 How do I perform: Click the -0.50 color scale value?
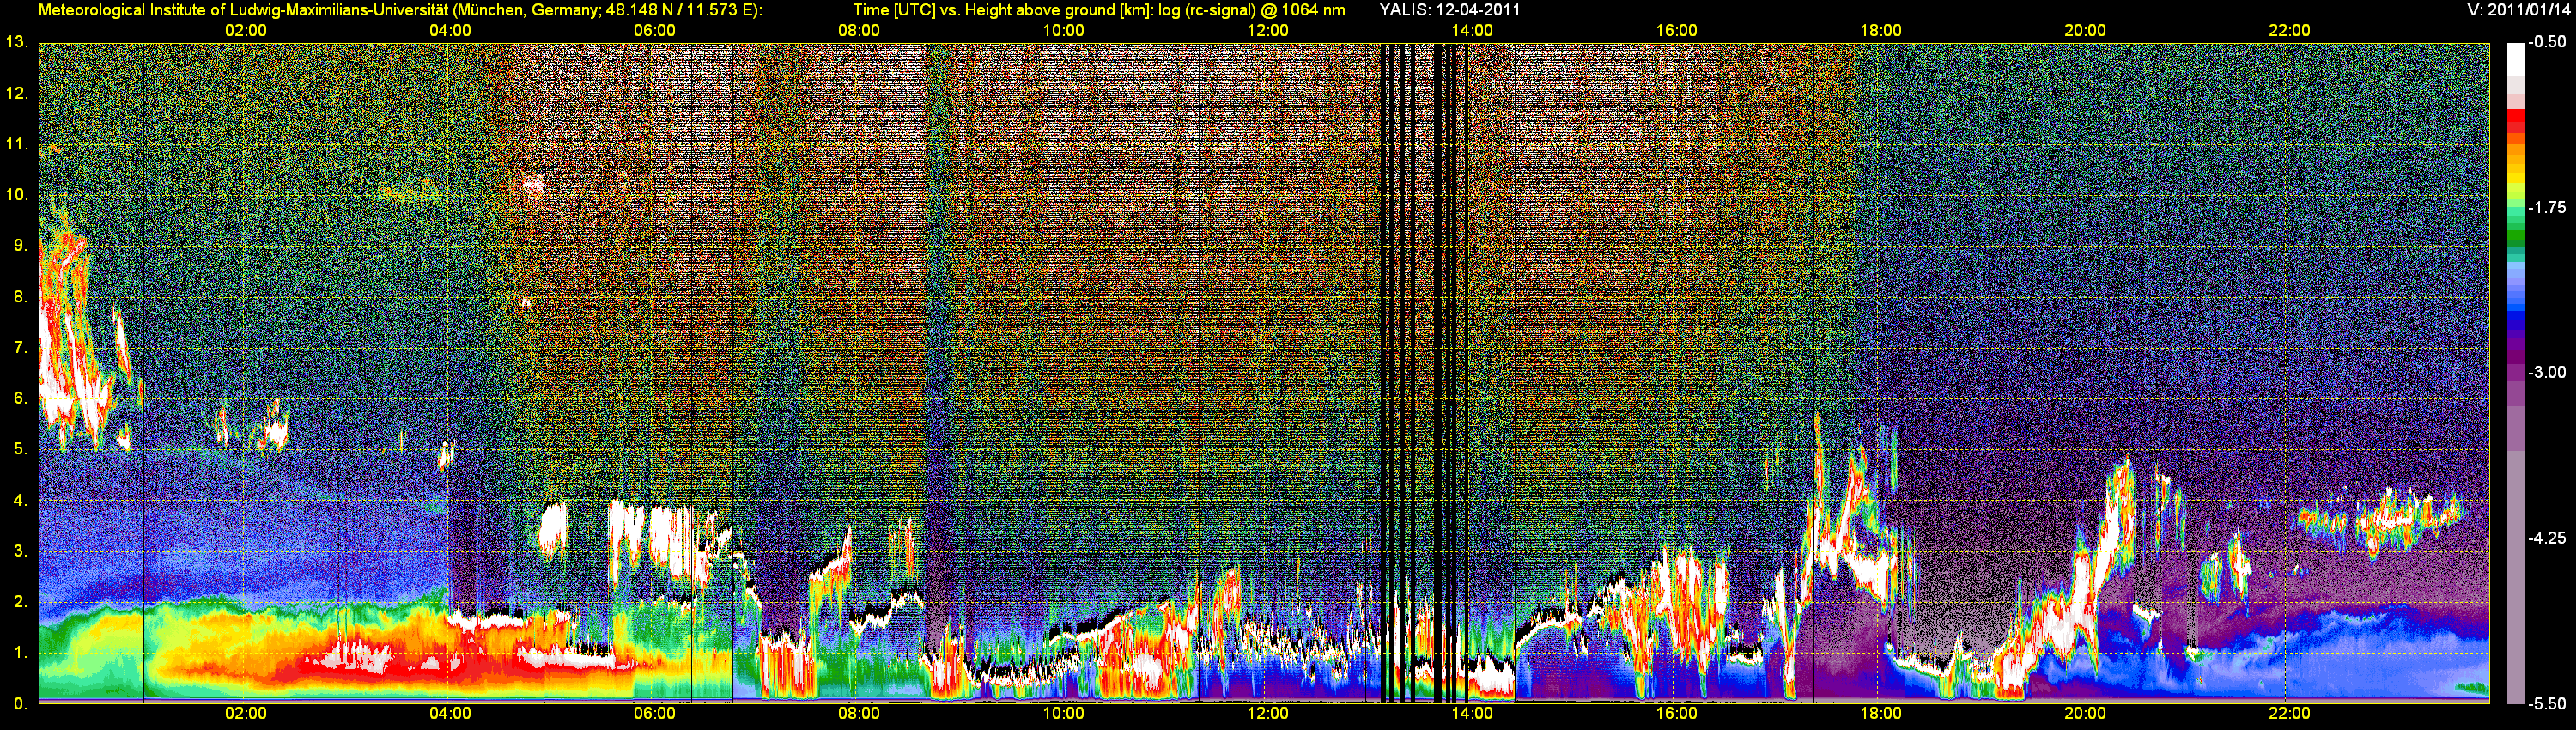pos(2546,42)
